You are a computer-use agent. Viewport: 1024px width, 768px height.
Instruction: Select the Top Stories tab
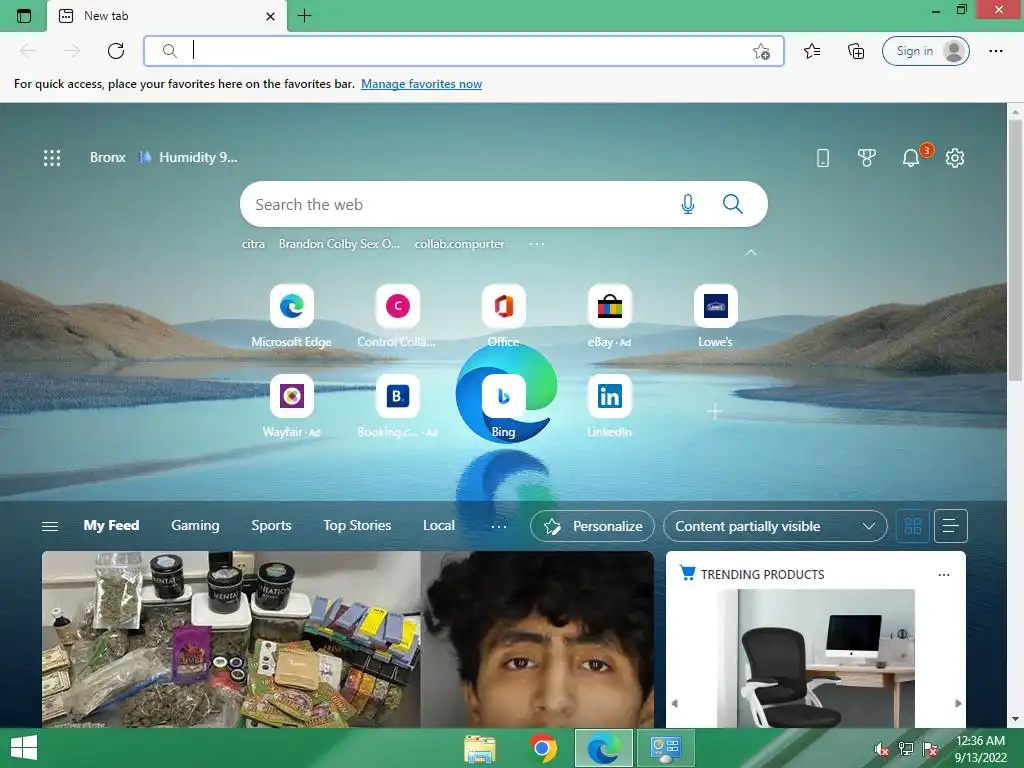point(357,526)
